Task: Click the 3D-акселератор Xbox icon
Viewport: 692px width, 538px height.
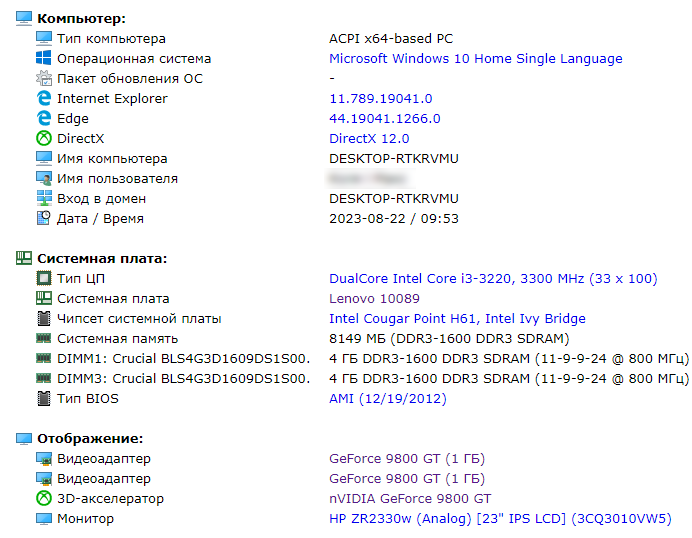Action: [x=44, y=498]
